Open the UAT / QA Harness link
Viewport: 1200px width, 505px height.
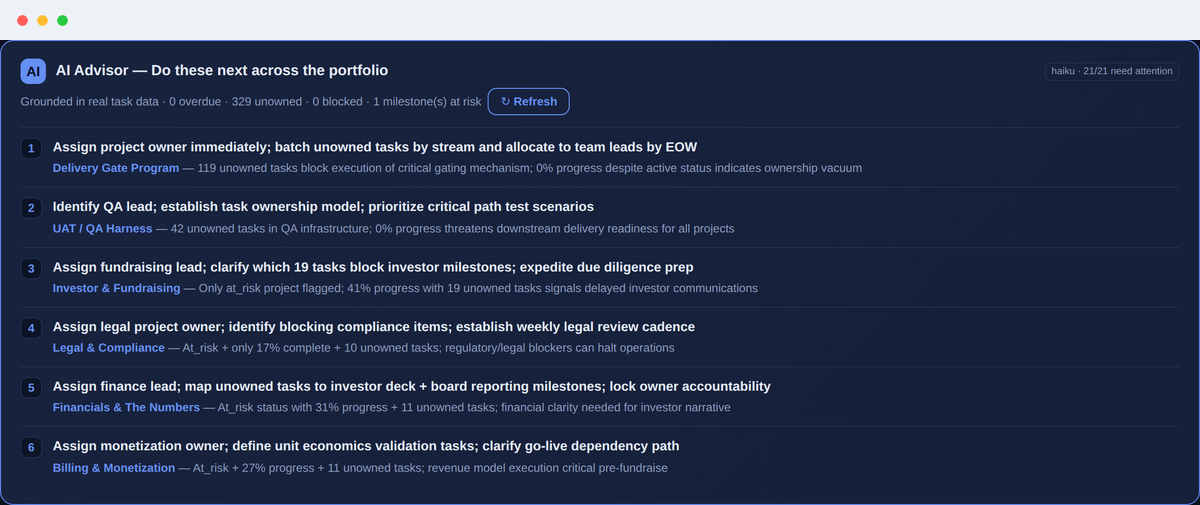(x=103, y=229)
